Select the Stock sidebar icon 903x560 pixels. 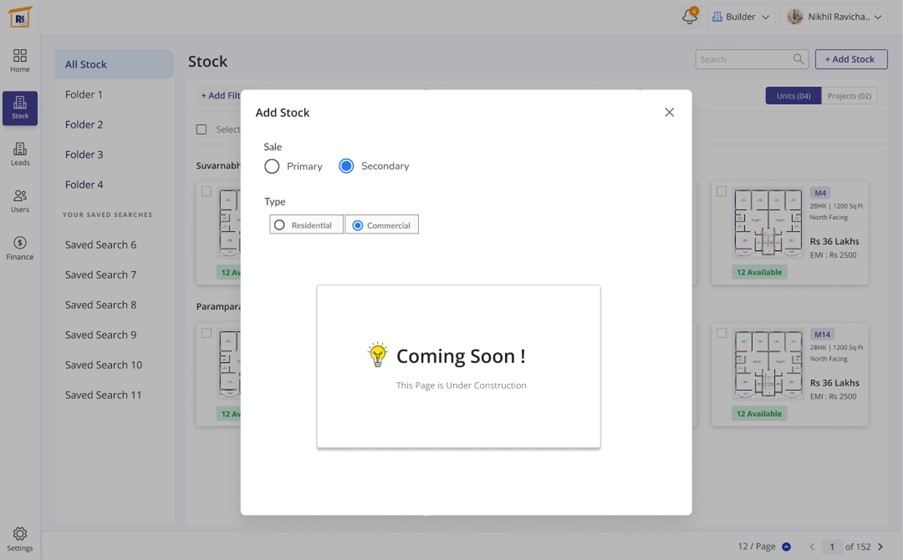[x=20, y=107]
